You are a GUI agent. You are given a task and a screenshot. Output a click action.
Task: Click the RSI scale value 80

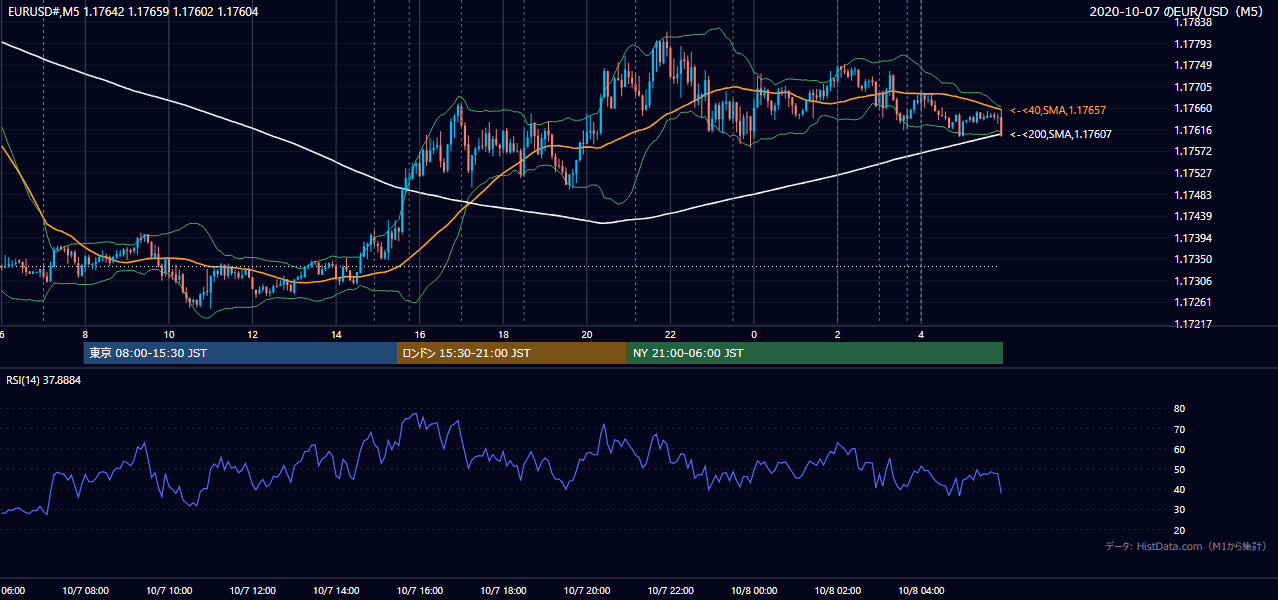[x=1179, y=409]
